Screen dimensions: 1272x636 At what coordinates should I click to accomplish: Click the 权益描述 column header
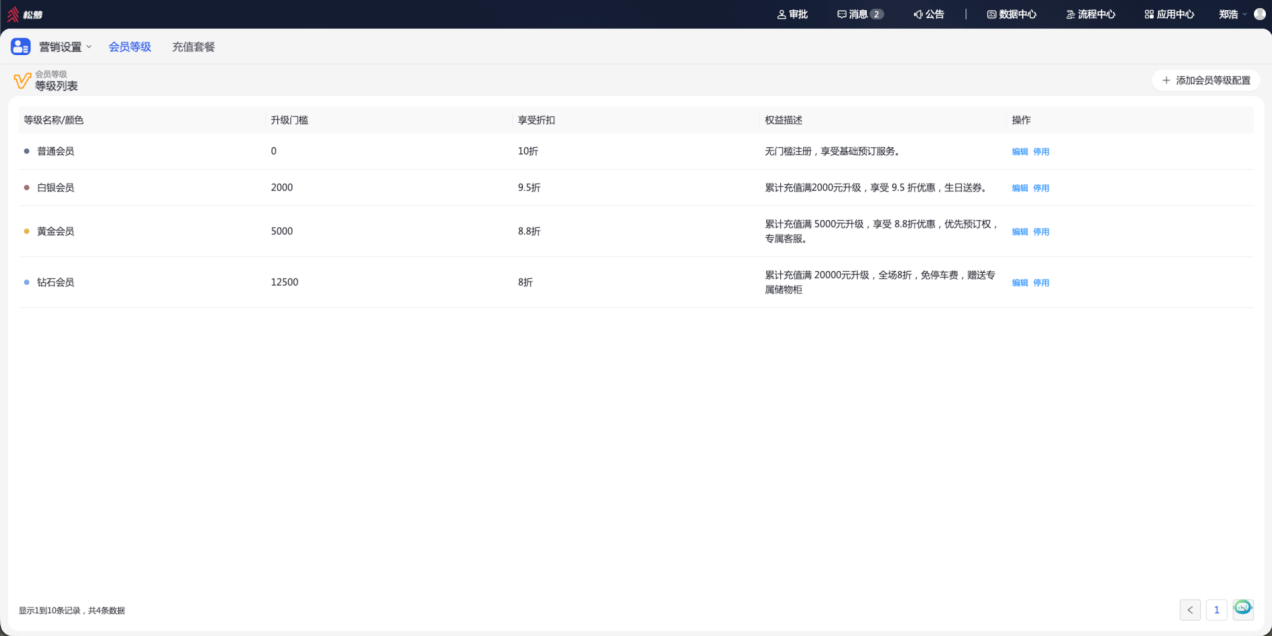784,120
